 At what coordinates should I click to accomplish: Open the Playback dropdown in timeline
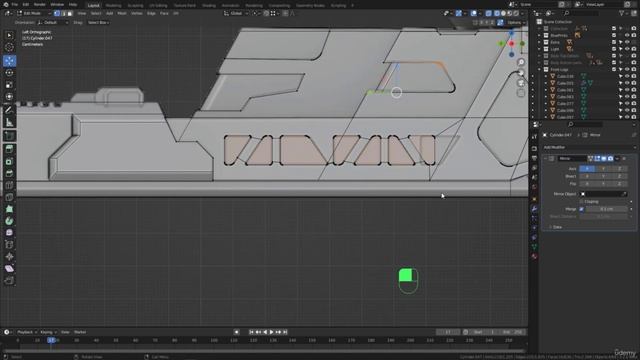pos(27,332)
